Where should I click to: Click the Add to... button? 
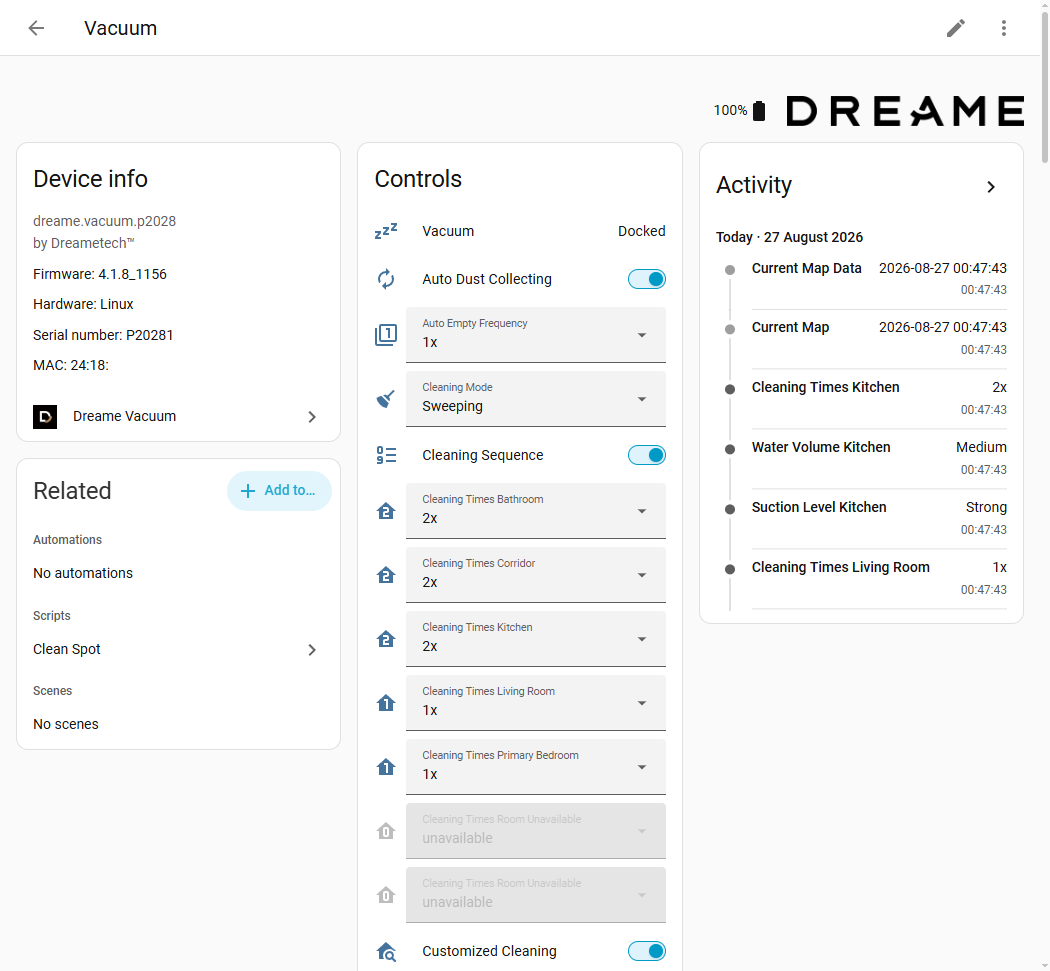point(279,491)
